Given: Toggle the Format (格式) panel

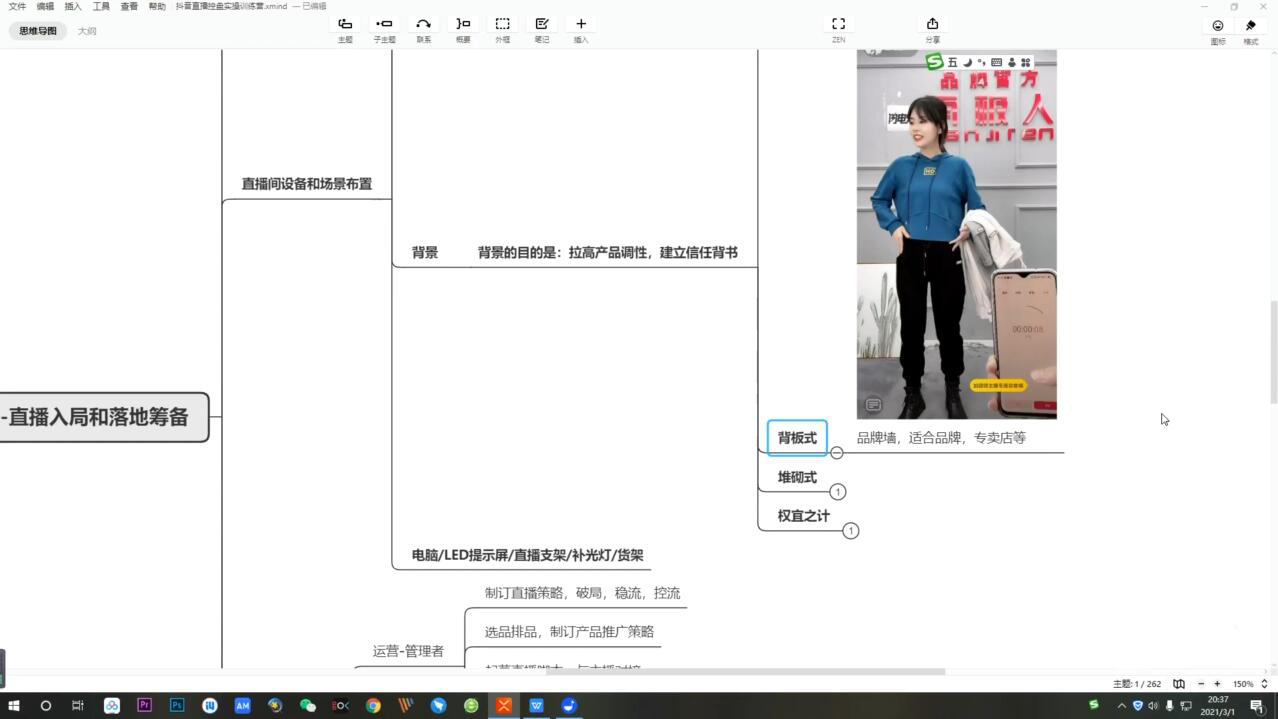Looking at the screenshot, I should (1250, 26).
